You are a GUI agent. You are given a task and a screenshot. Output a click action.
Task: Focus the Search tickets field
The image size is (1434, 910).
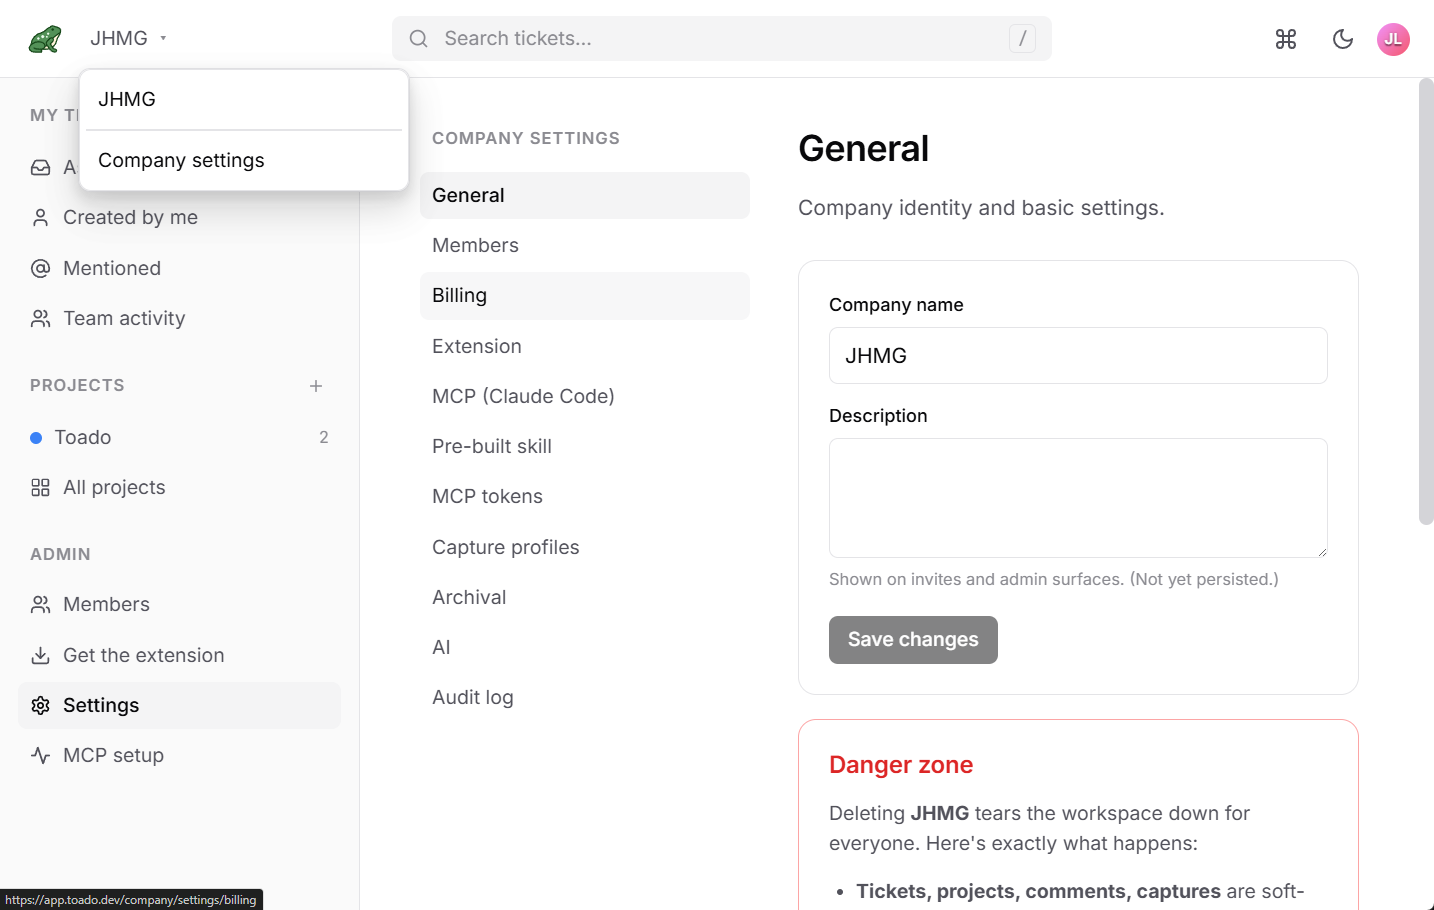[x=721, y=38]
